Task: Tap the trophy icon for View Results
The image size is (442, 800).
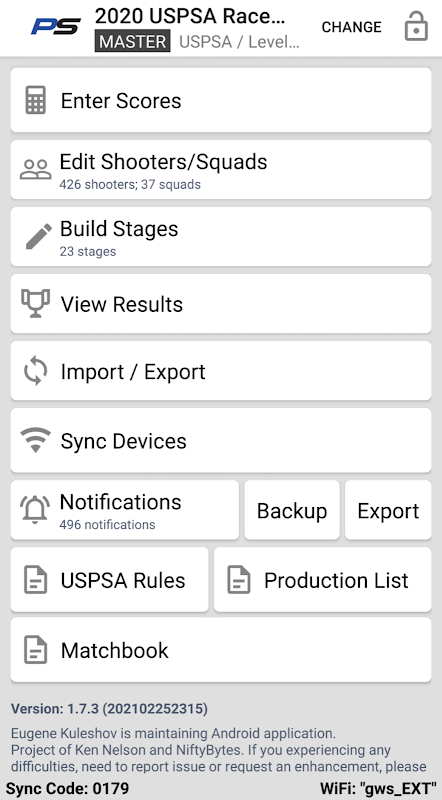Action: tap(36, 303)
